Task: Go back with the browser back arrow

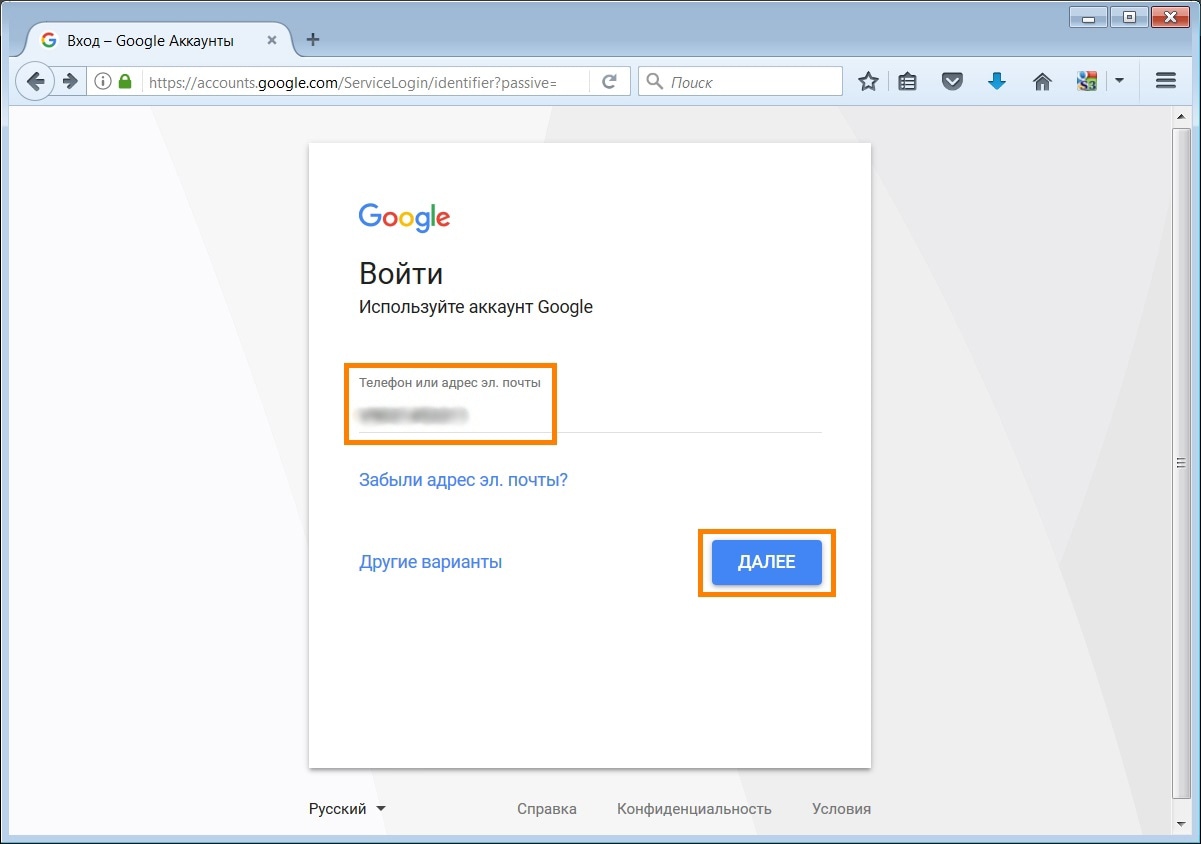Action: click(x=35, y=82)
